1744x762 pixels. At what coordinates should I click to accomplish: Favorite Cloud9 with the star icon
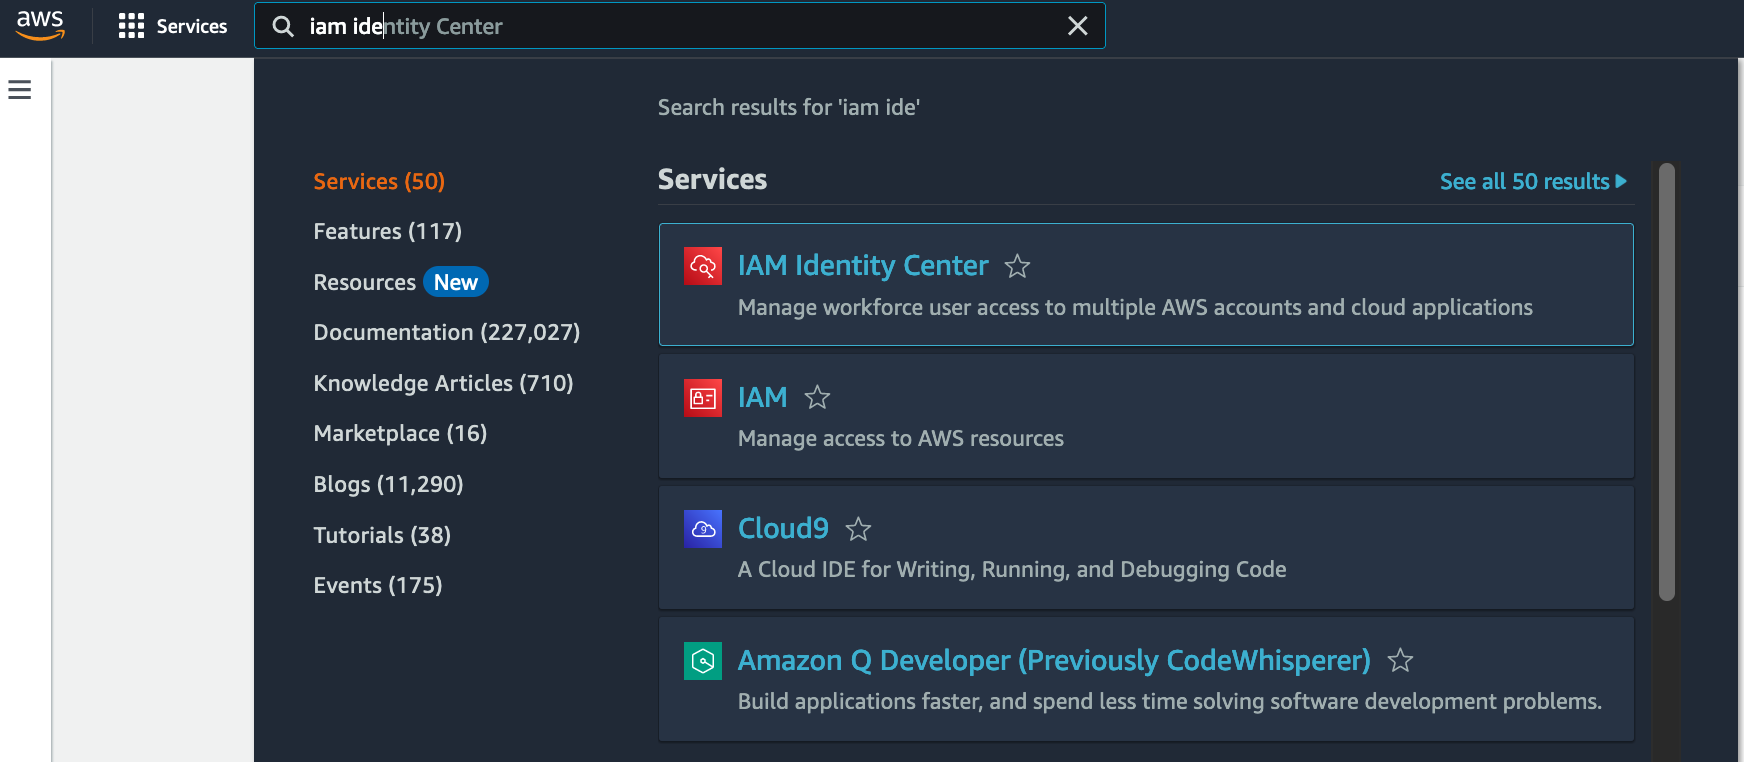click(858, 529)
